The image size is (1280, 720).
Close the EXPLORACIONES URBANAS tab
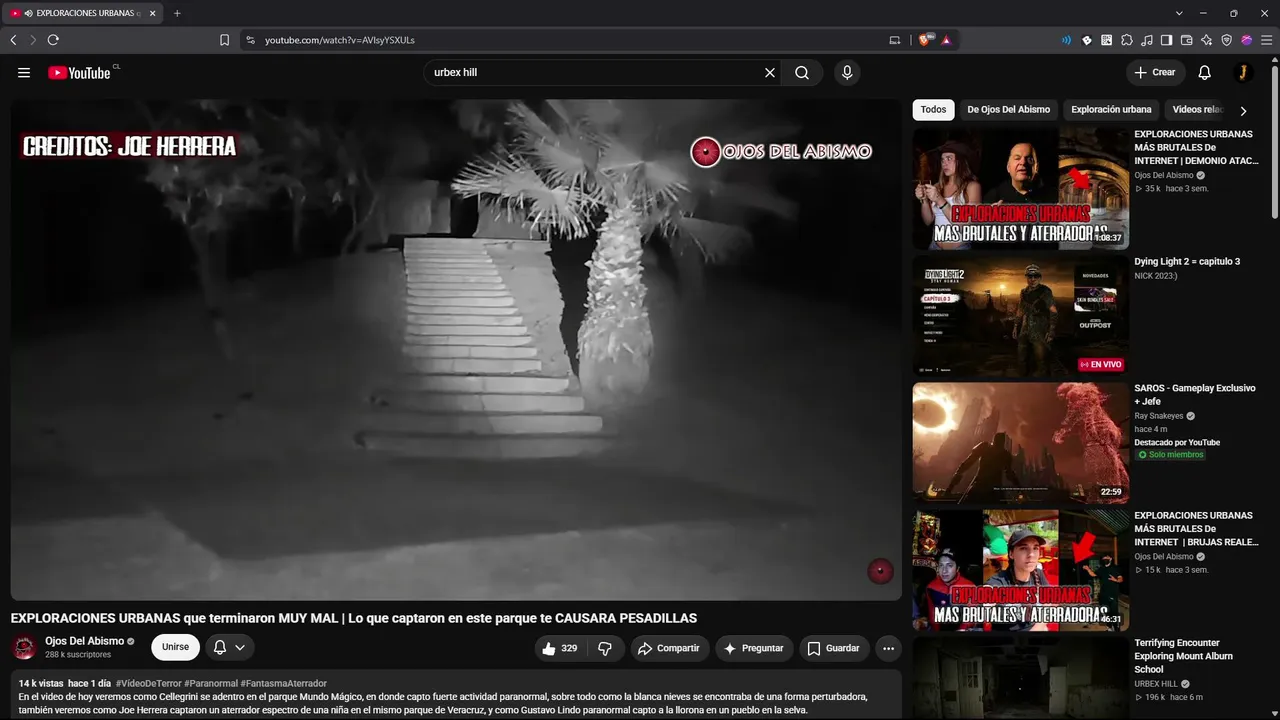153,13
